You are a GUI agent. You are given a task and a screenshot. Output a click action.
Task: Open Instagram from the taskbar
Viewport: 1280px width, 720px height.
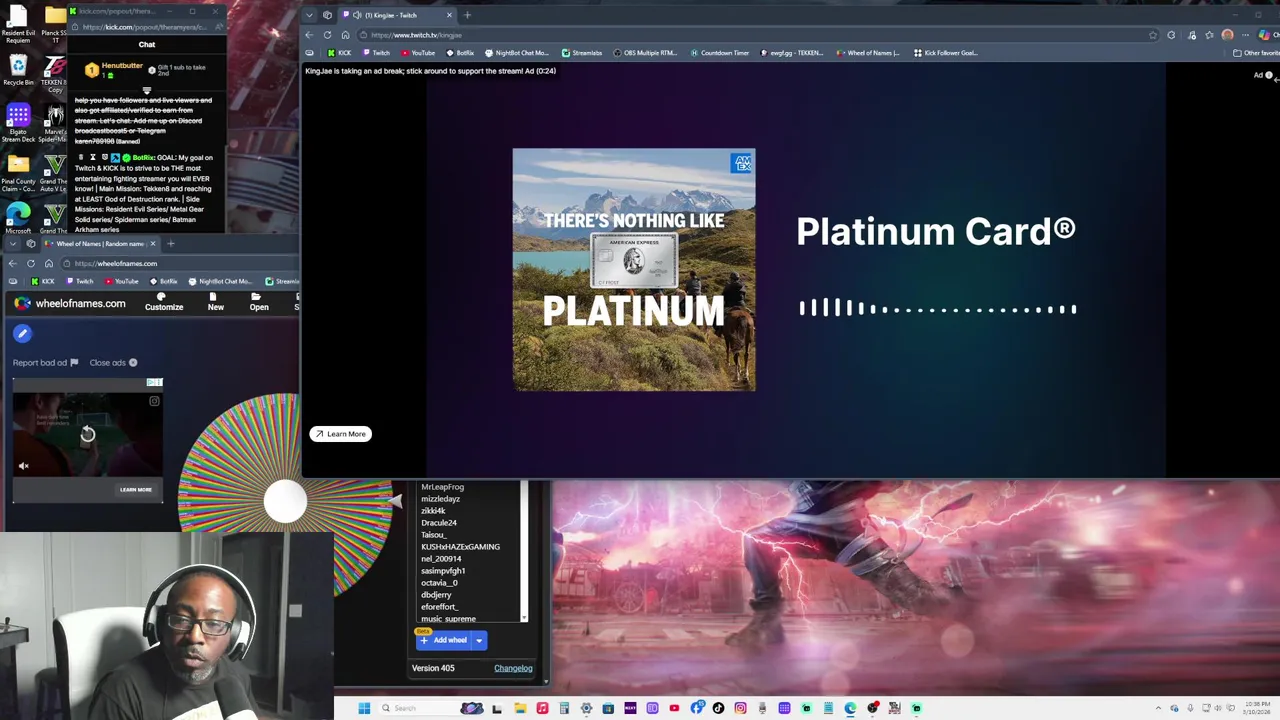point(740,708)
